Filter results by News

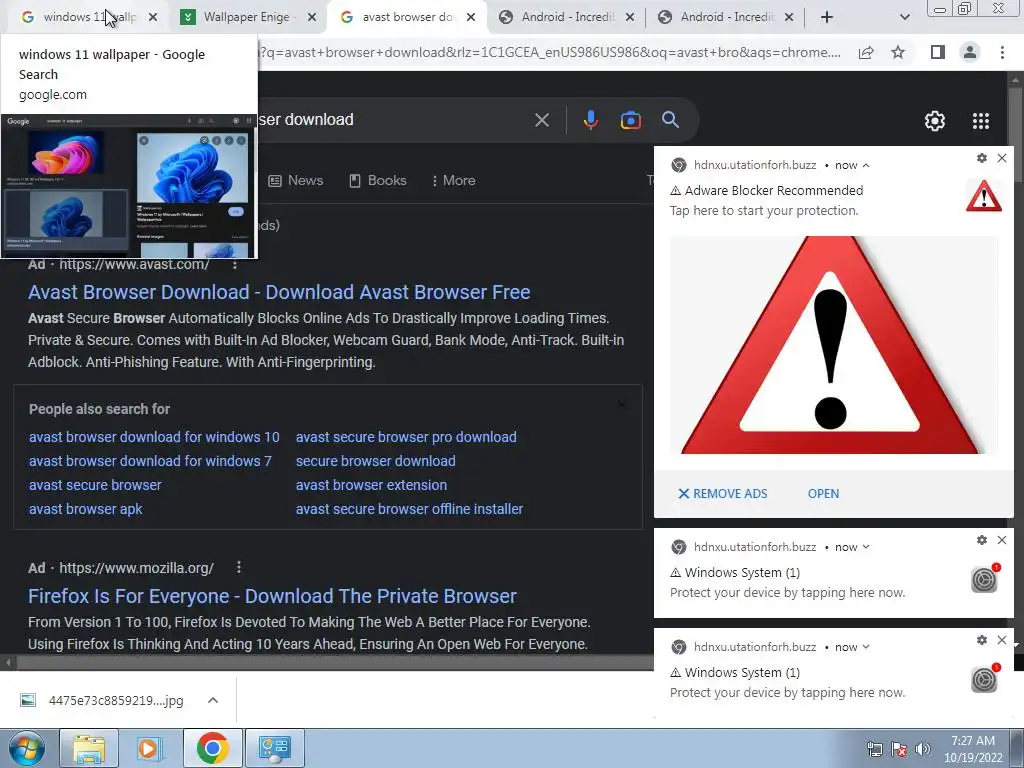[296, 180]
